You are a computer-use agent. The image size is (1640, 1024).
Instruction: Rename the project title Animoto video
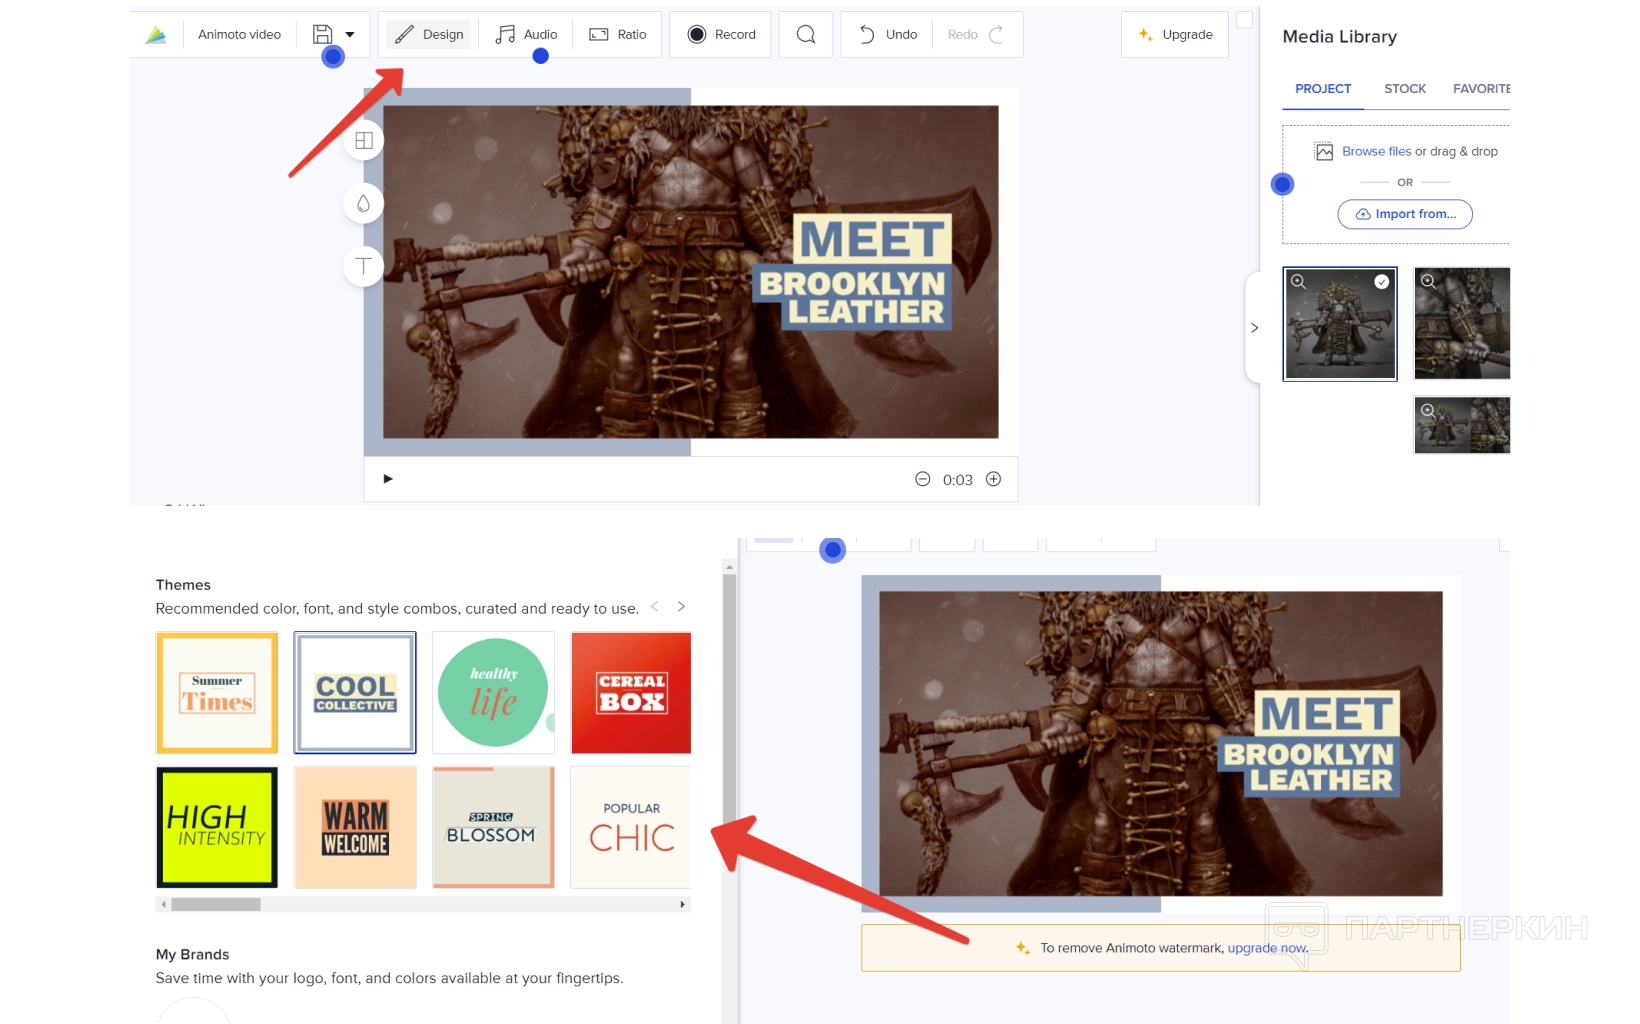coord(239,34)
